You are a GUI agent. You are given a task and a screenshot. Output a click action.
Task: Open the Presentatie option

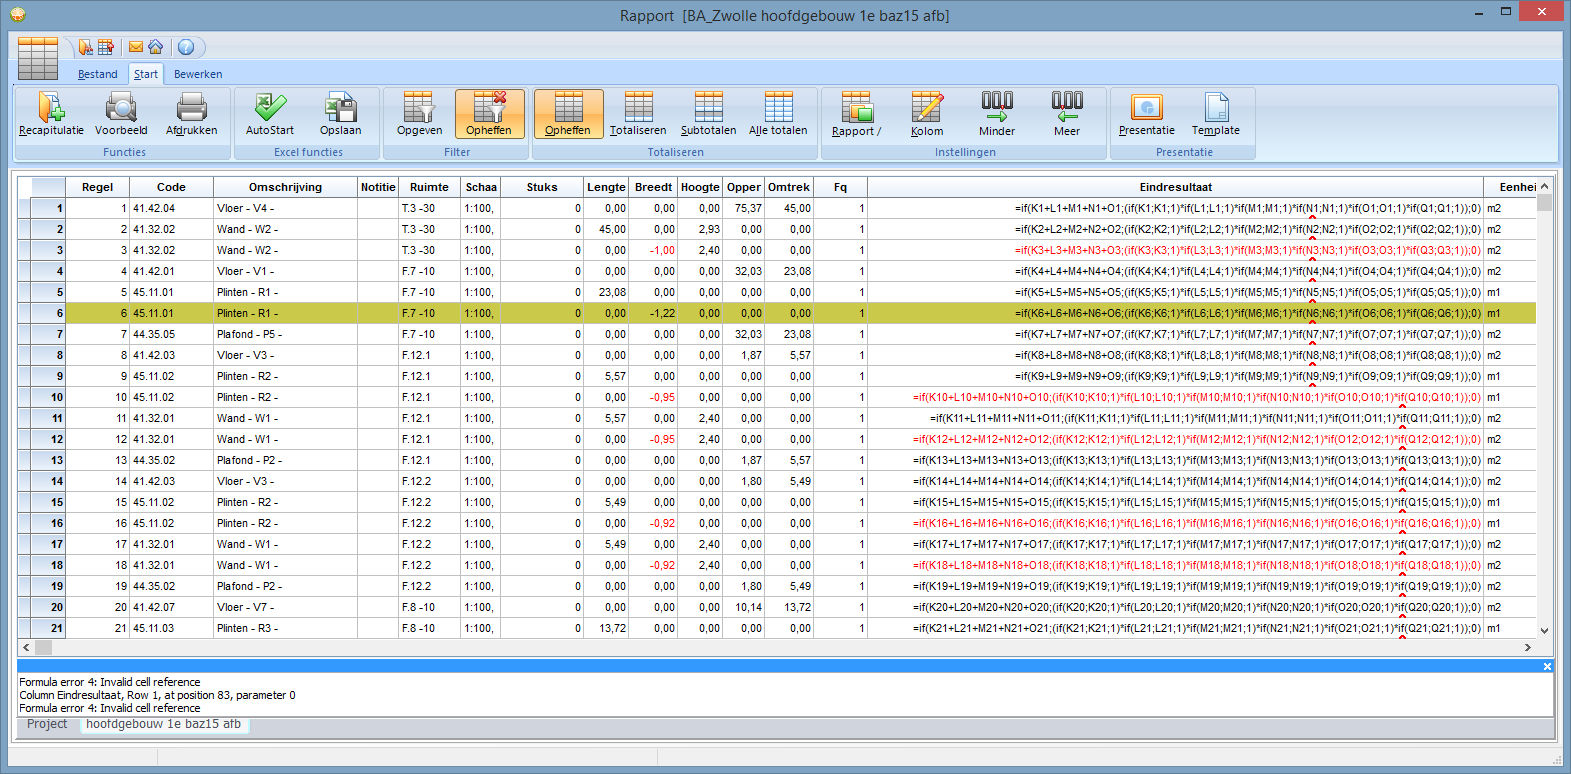point(1146,114)
